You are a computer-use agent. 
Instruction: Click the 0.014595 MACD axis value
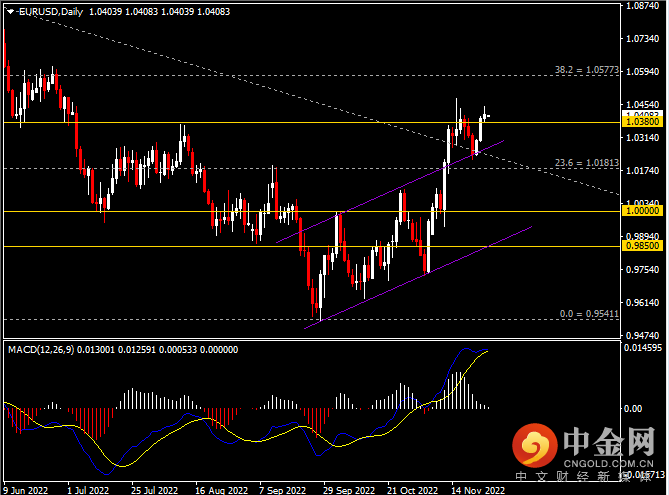pyautogui.click(x=644, y=348)
